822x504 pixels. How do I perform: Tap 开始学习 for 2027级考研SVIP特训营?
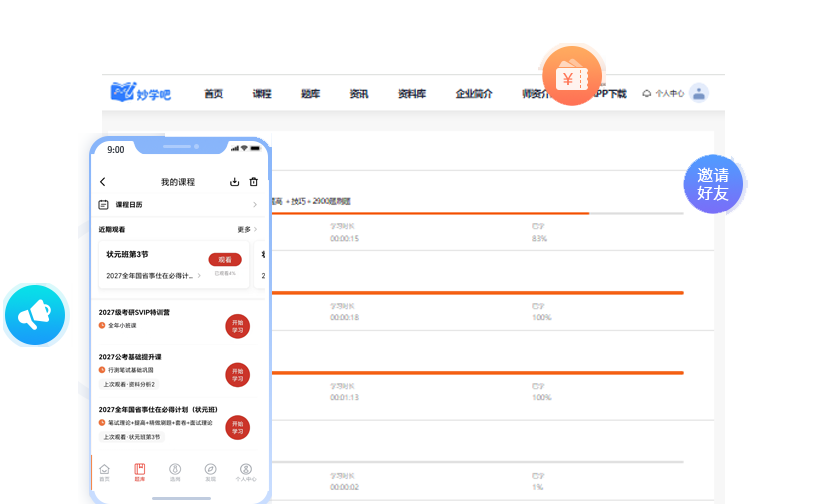[237, 326]
